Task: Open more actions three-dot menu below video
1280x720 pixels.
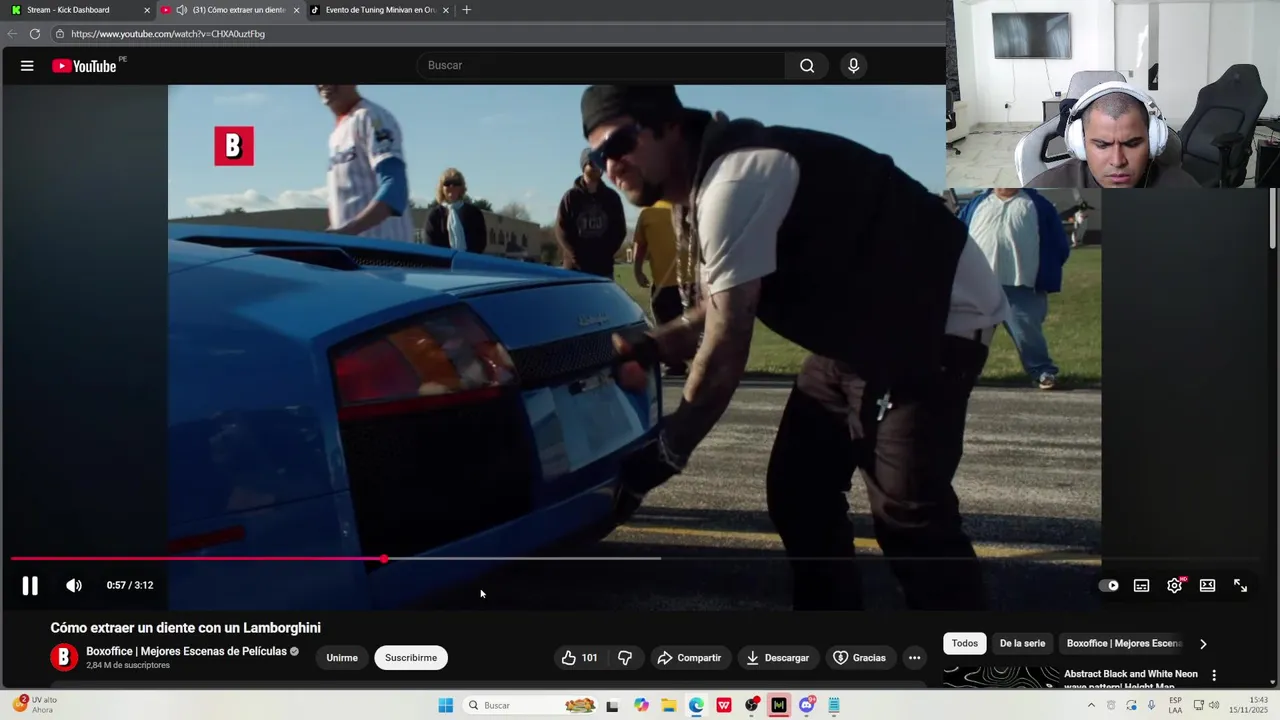Action: click(914, 658)
